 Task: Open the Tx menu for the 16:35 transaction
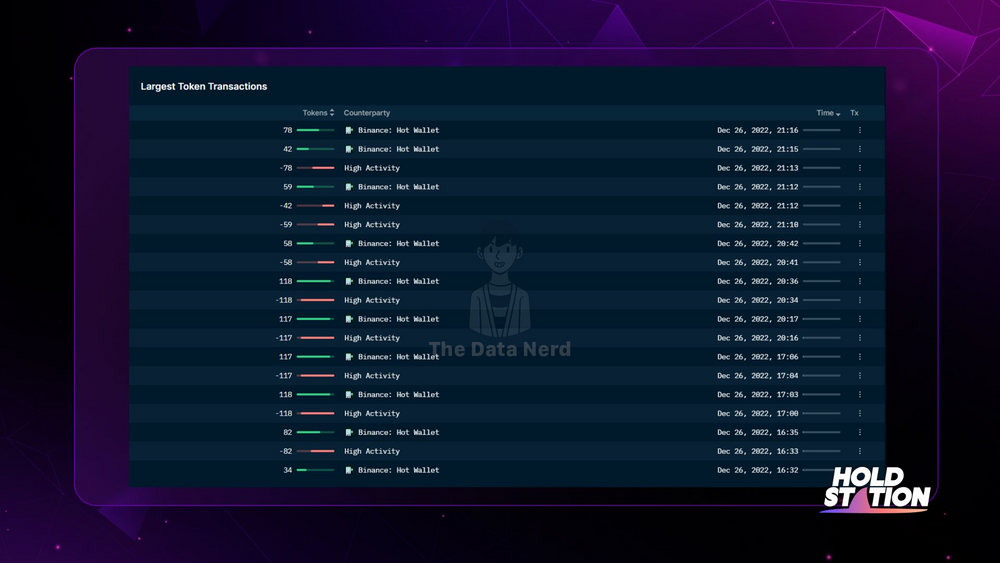pyautogui.click(x=860, y=432)
